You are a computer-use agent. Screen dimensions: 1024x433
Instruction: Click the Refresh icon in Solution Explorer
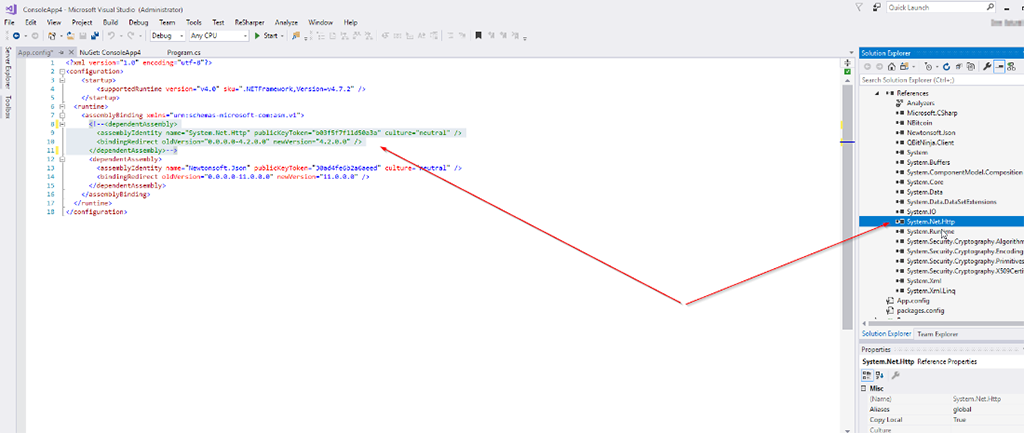tap(945, 66)
